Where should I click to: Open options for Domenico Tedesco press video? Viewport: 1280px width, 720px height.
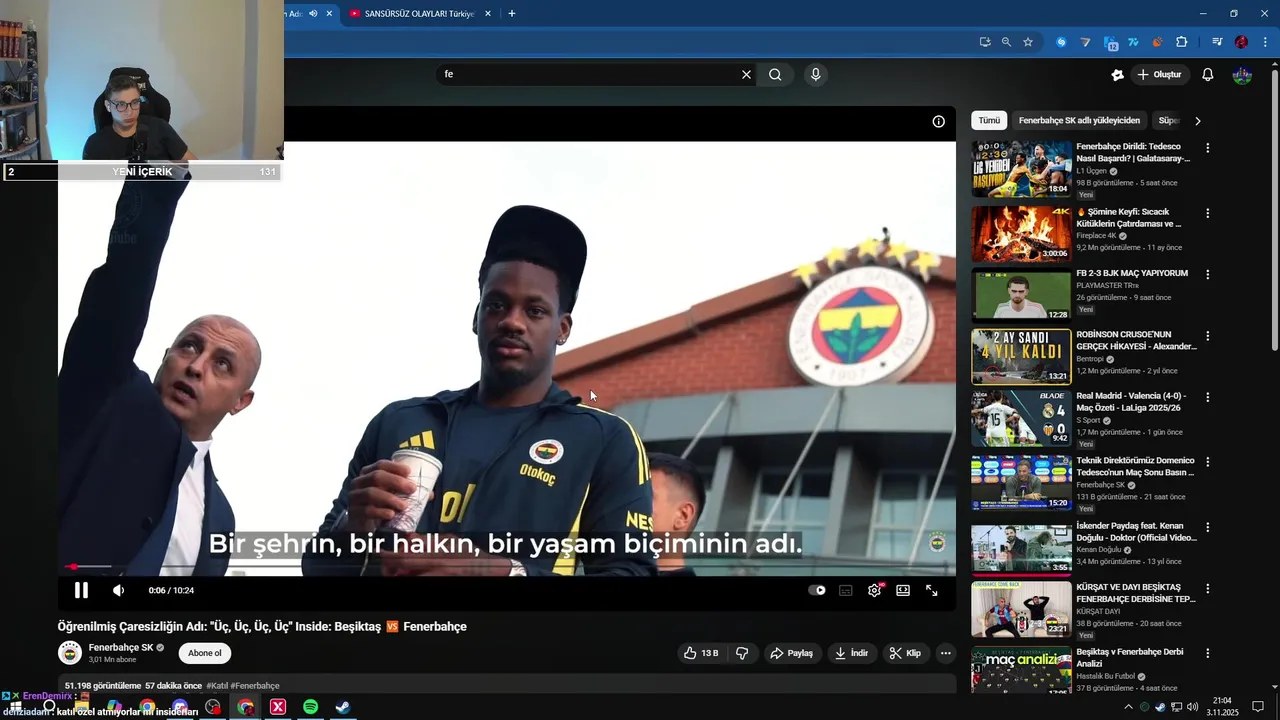coord(1207,462)
